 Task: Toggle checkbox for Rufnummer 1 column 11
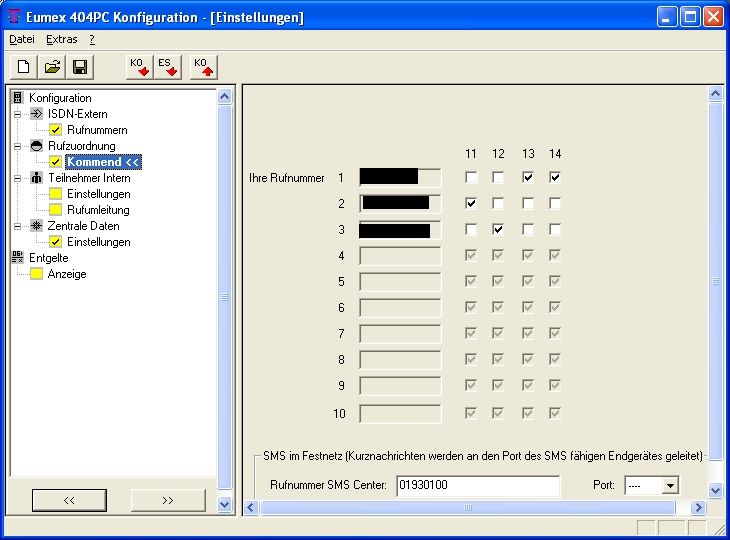click(x=471, y=177)
